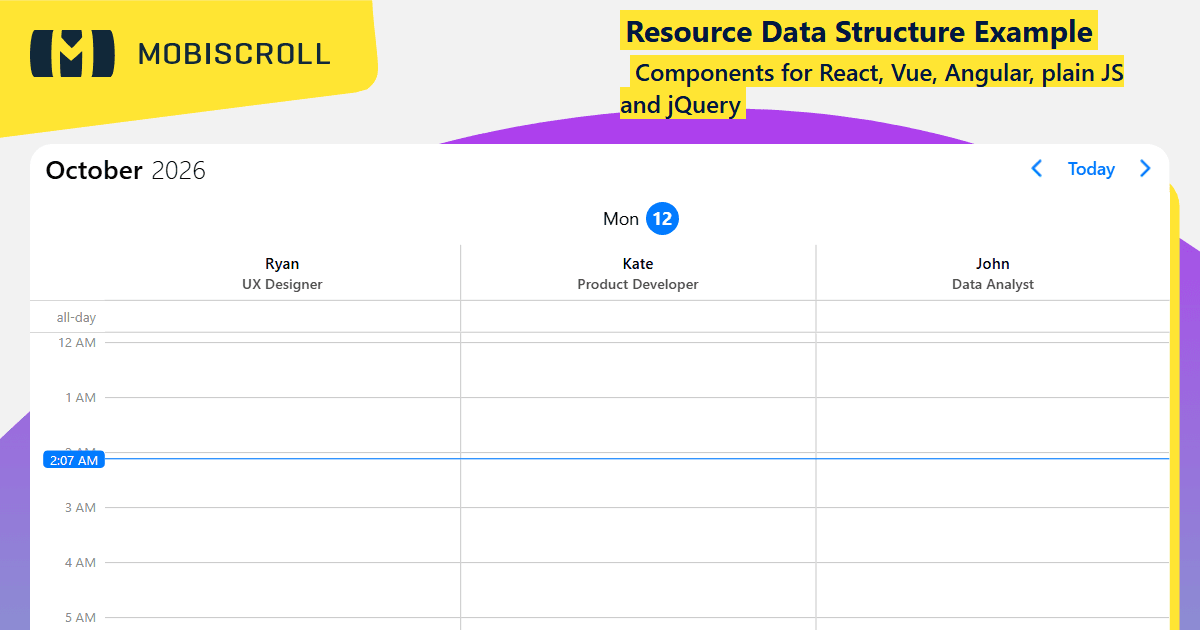Click the UX Designer role label
The height and width of the screenshot is (630, 1200).
point(282,285)
